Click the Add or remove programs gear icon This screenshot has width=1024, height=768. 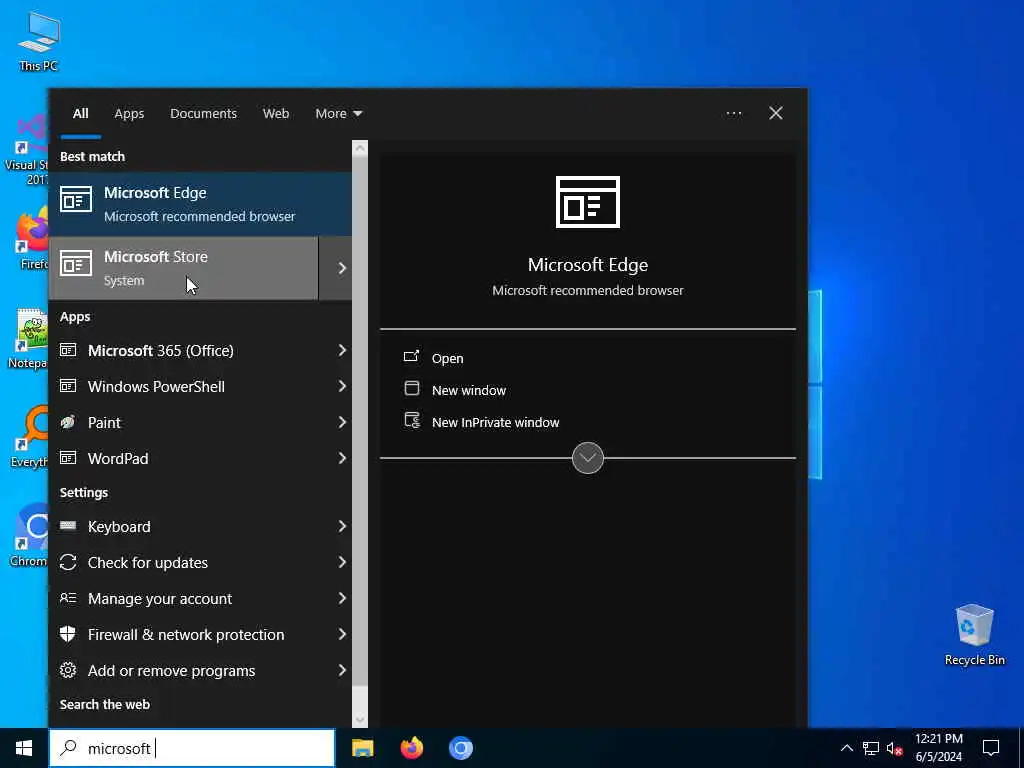(68, 670)
